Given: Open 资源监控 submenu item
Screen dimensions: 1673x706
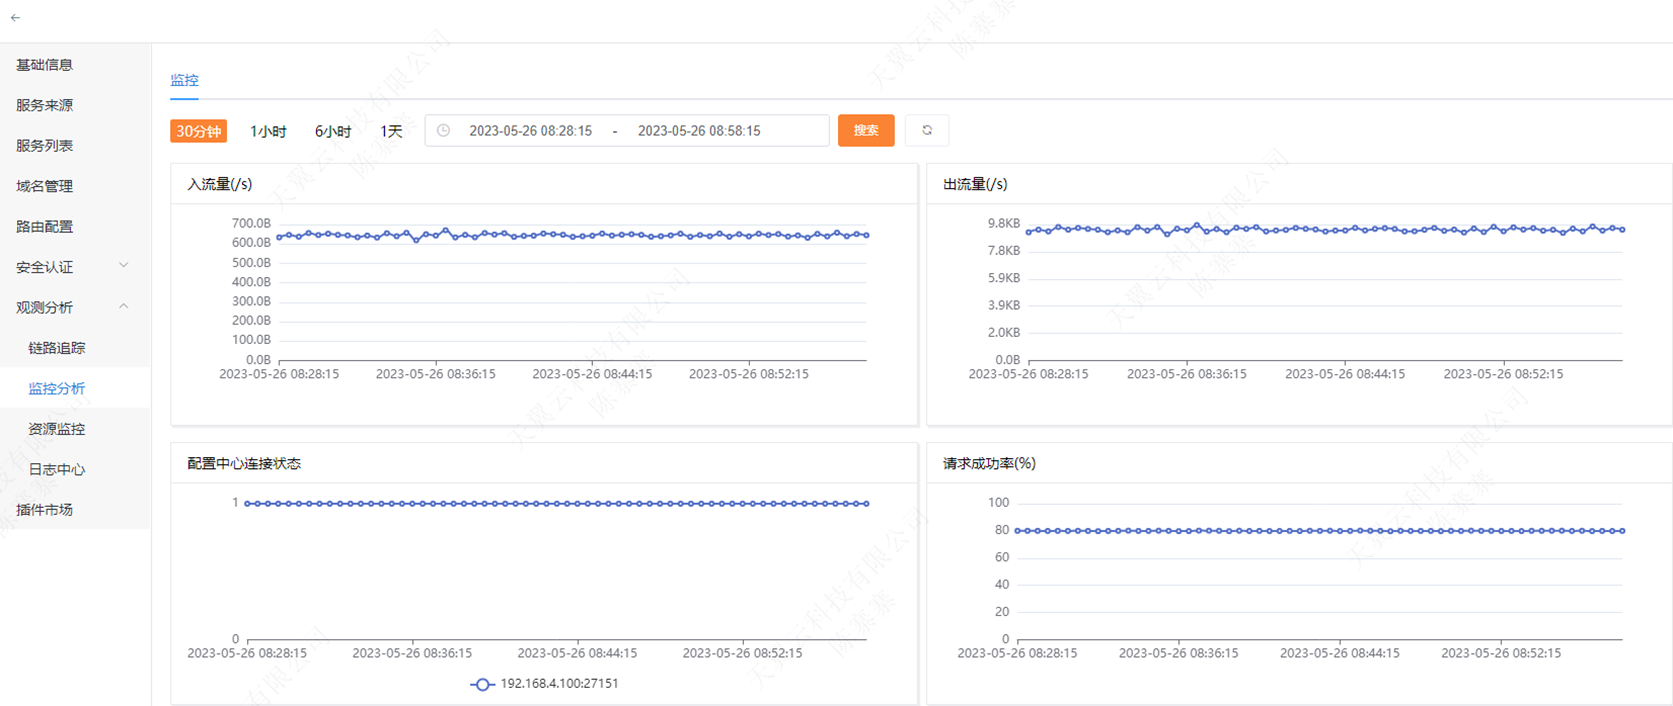Looking at the screenshot, I should point(57,429).
